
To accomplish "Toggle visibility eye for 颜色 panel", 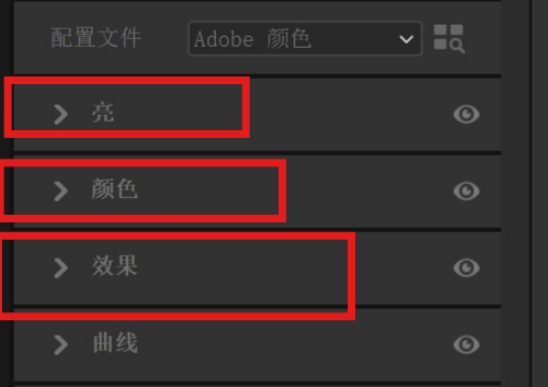I will [466, 191].
